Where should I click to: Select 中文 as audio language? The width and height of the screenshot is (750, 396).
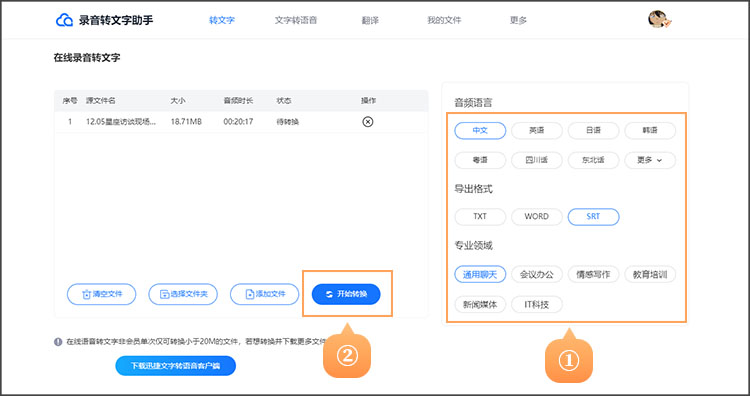tap(480, 131)
